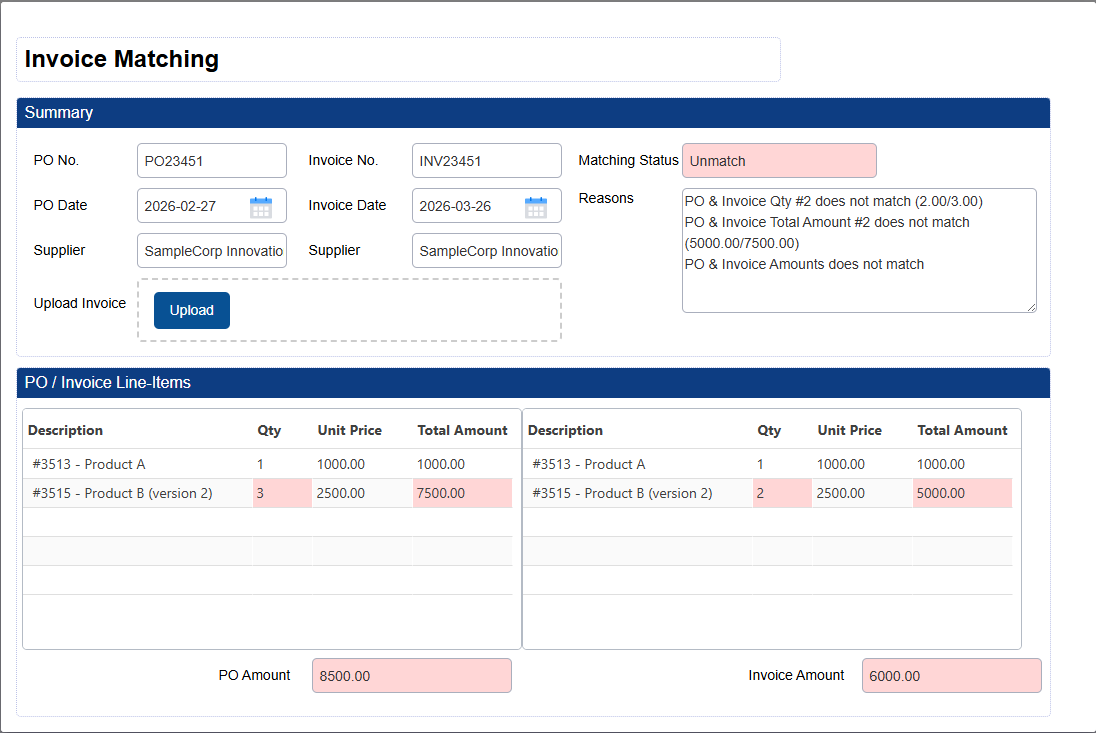Screen dimensions: 1096x733
Task: Select invoice quantity cell showing 2
Action: tap(781, 493)
